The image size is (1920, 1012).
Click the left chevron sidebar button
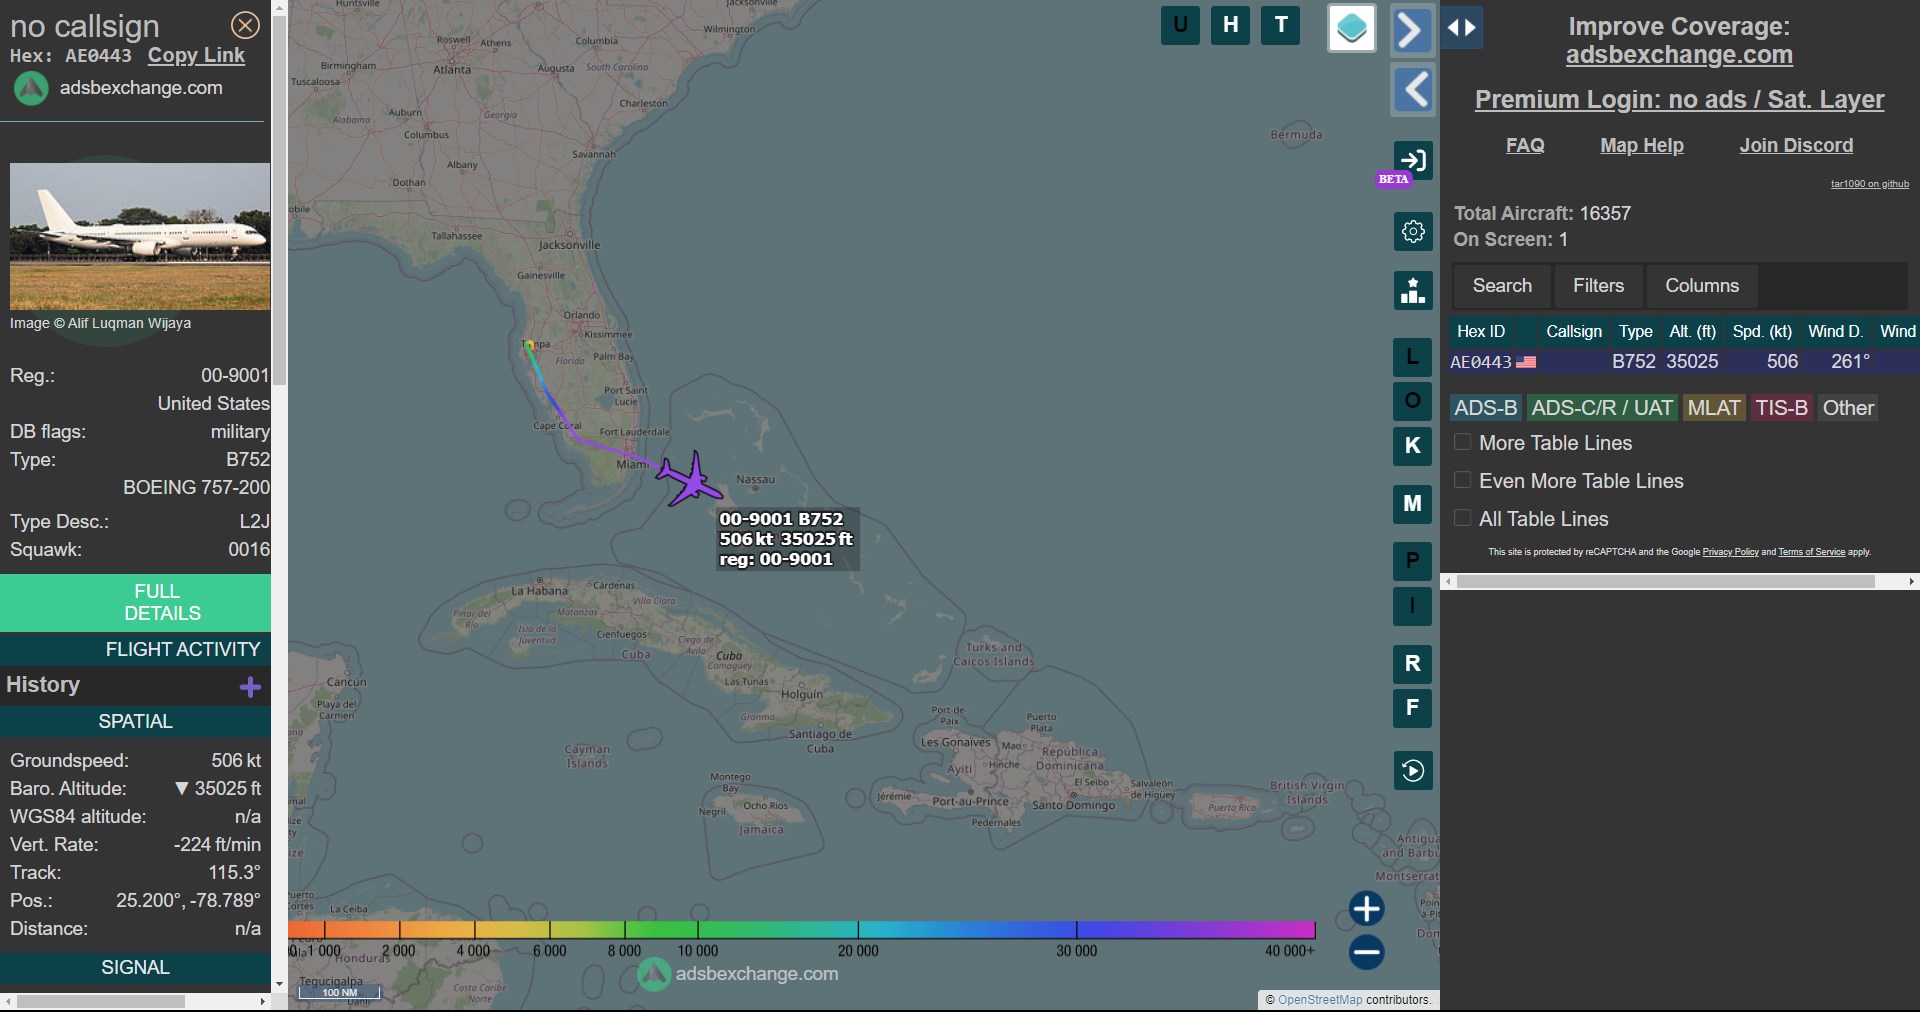coord(1412,90)
